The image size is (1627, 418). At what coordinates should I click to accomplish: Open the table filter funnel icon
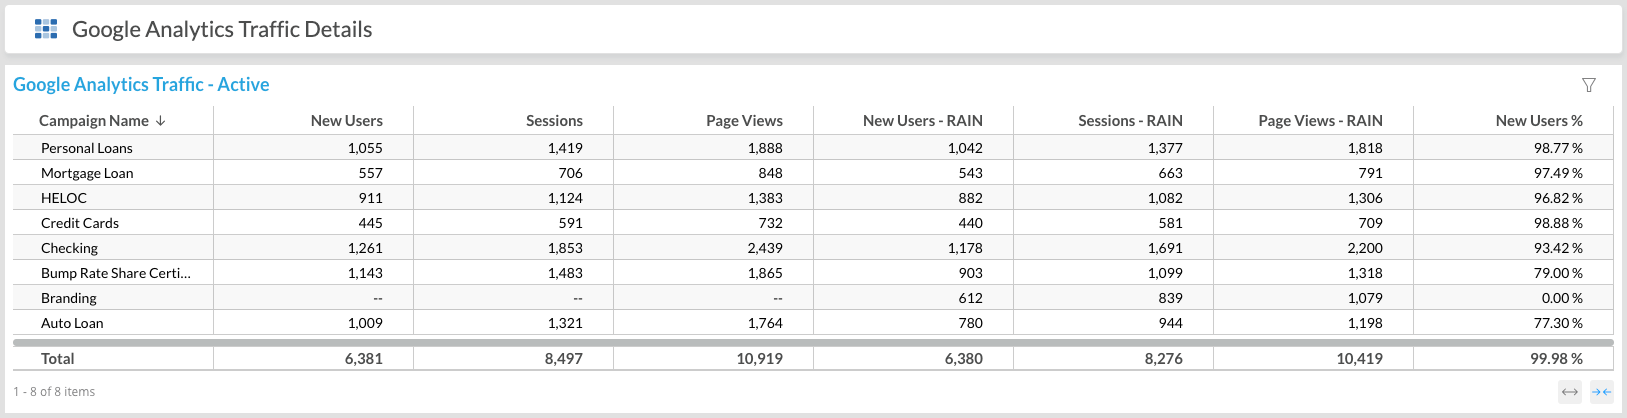[1589, 85]
